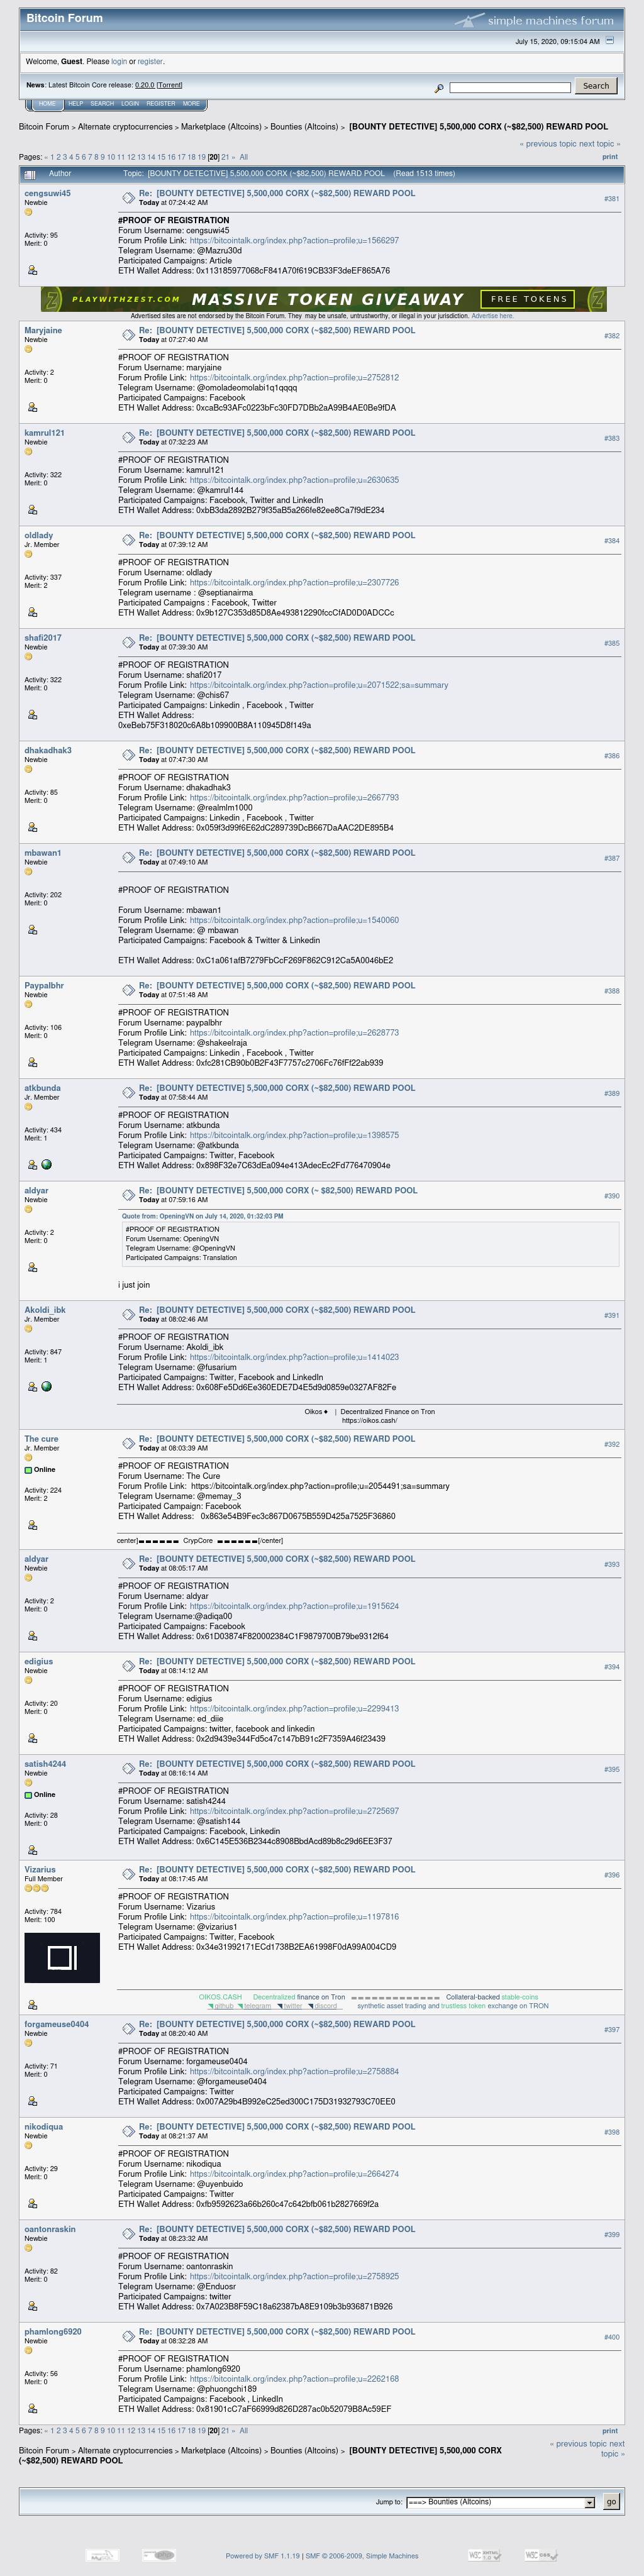Click the search text field
The width and height of the screenshot is (644, 2576).
(x=510, y=88)
